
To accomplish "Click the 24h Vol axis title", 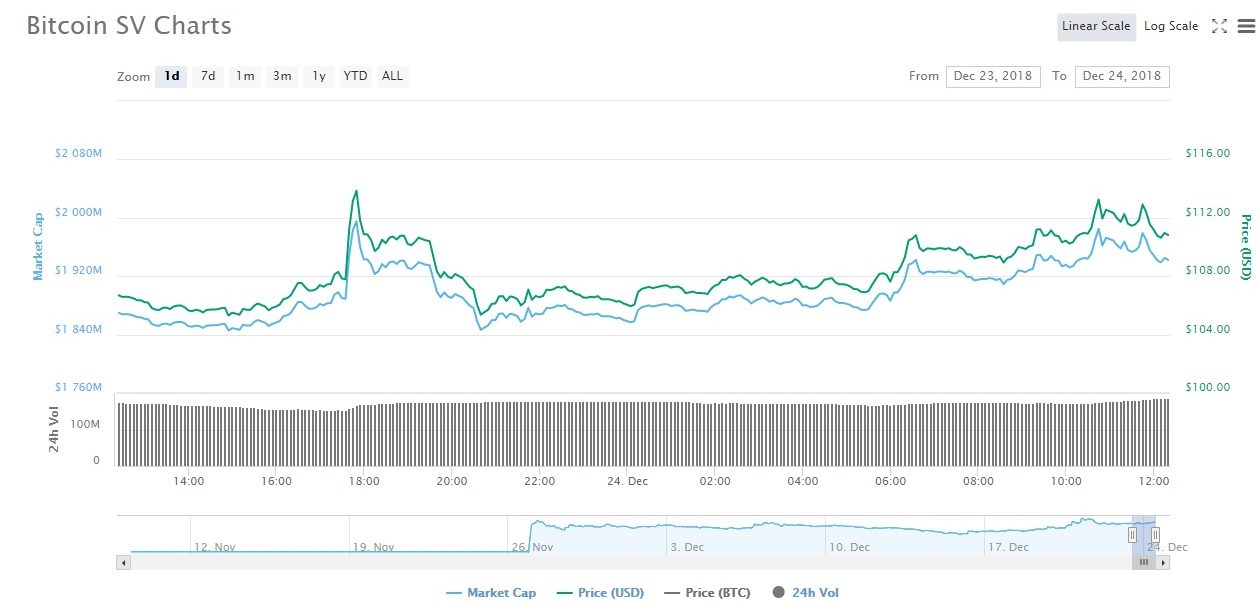I will 55,429.
